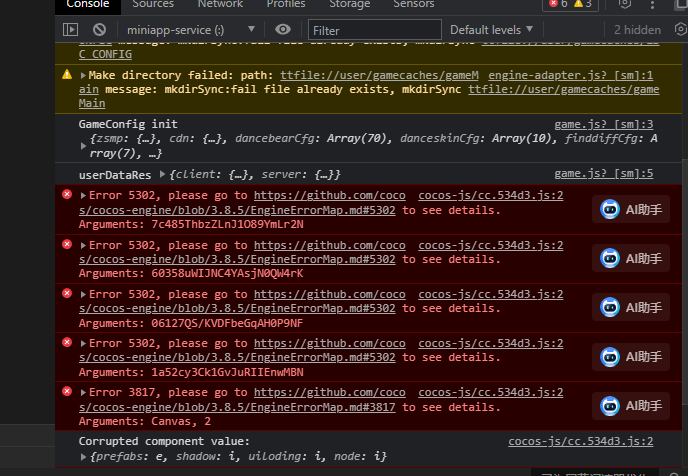Image resolution: width=688 pixels, height=476 pixels.
Task: Click the 2 hidden messages label
Action: (637, 30)
